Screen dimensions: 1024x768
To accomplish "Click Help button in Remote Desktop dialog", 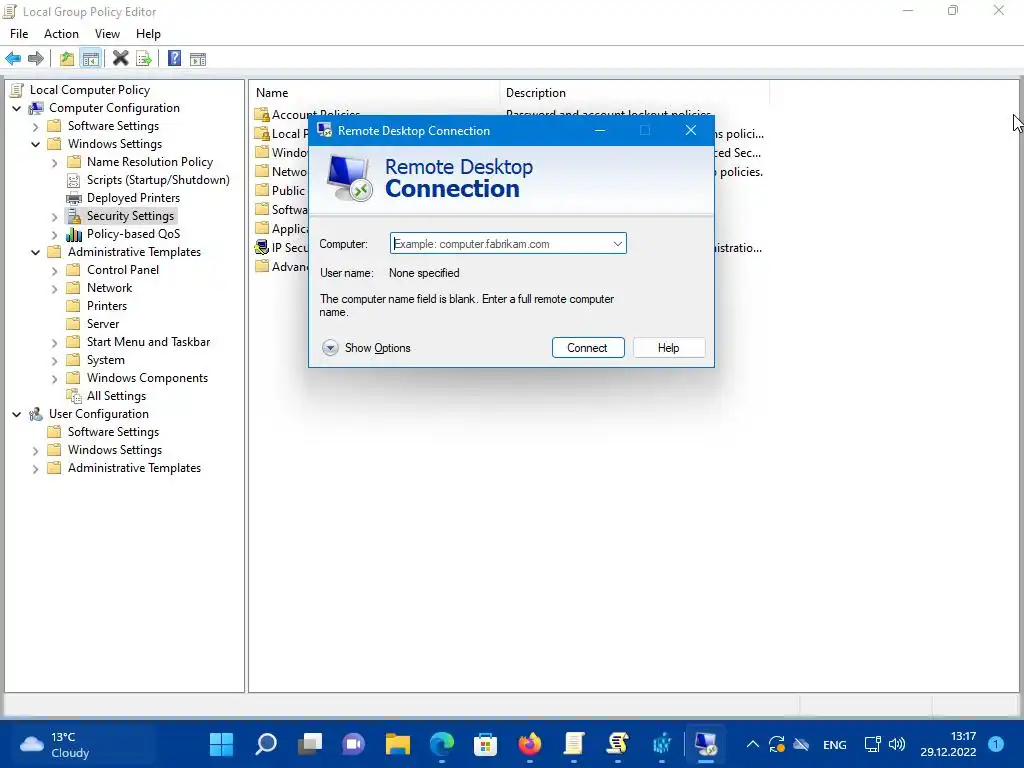I will coord(669,347).
